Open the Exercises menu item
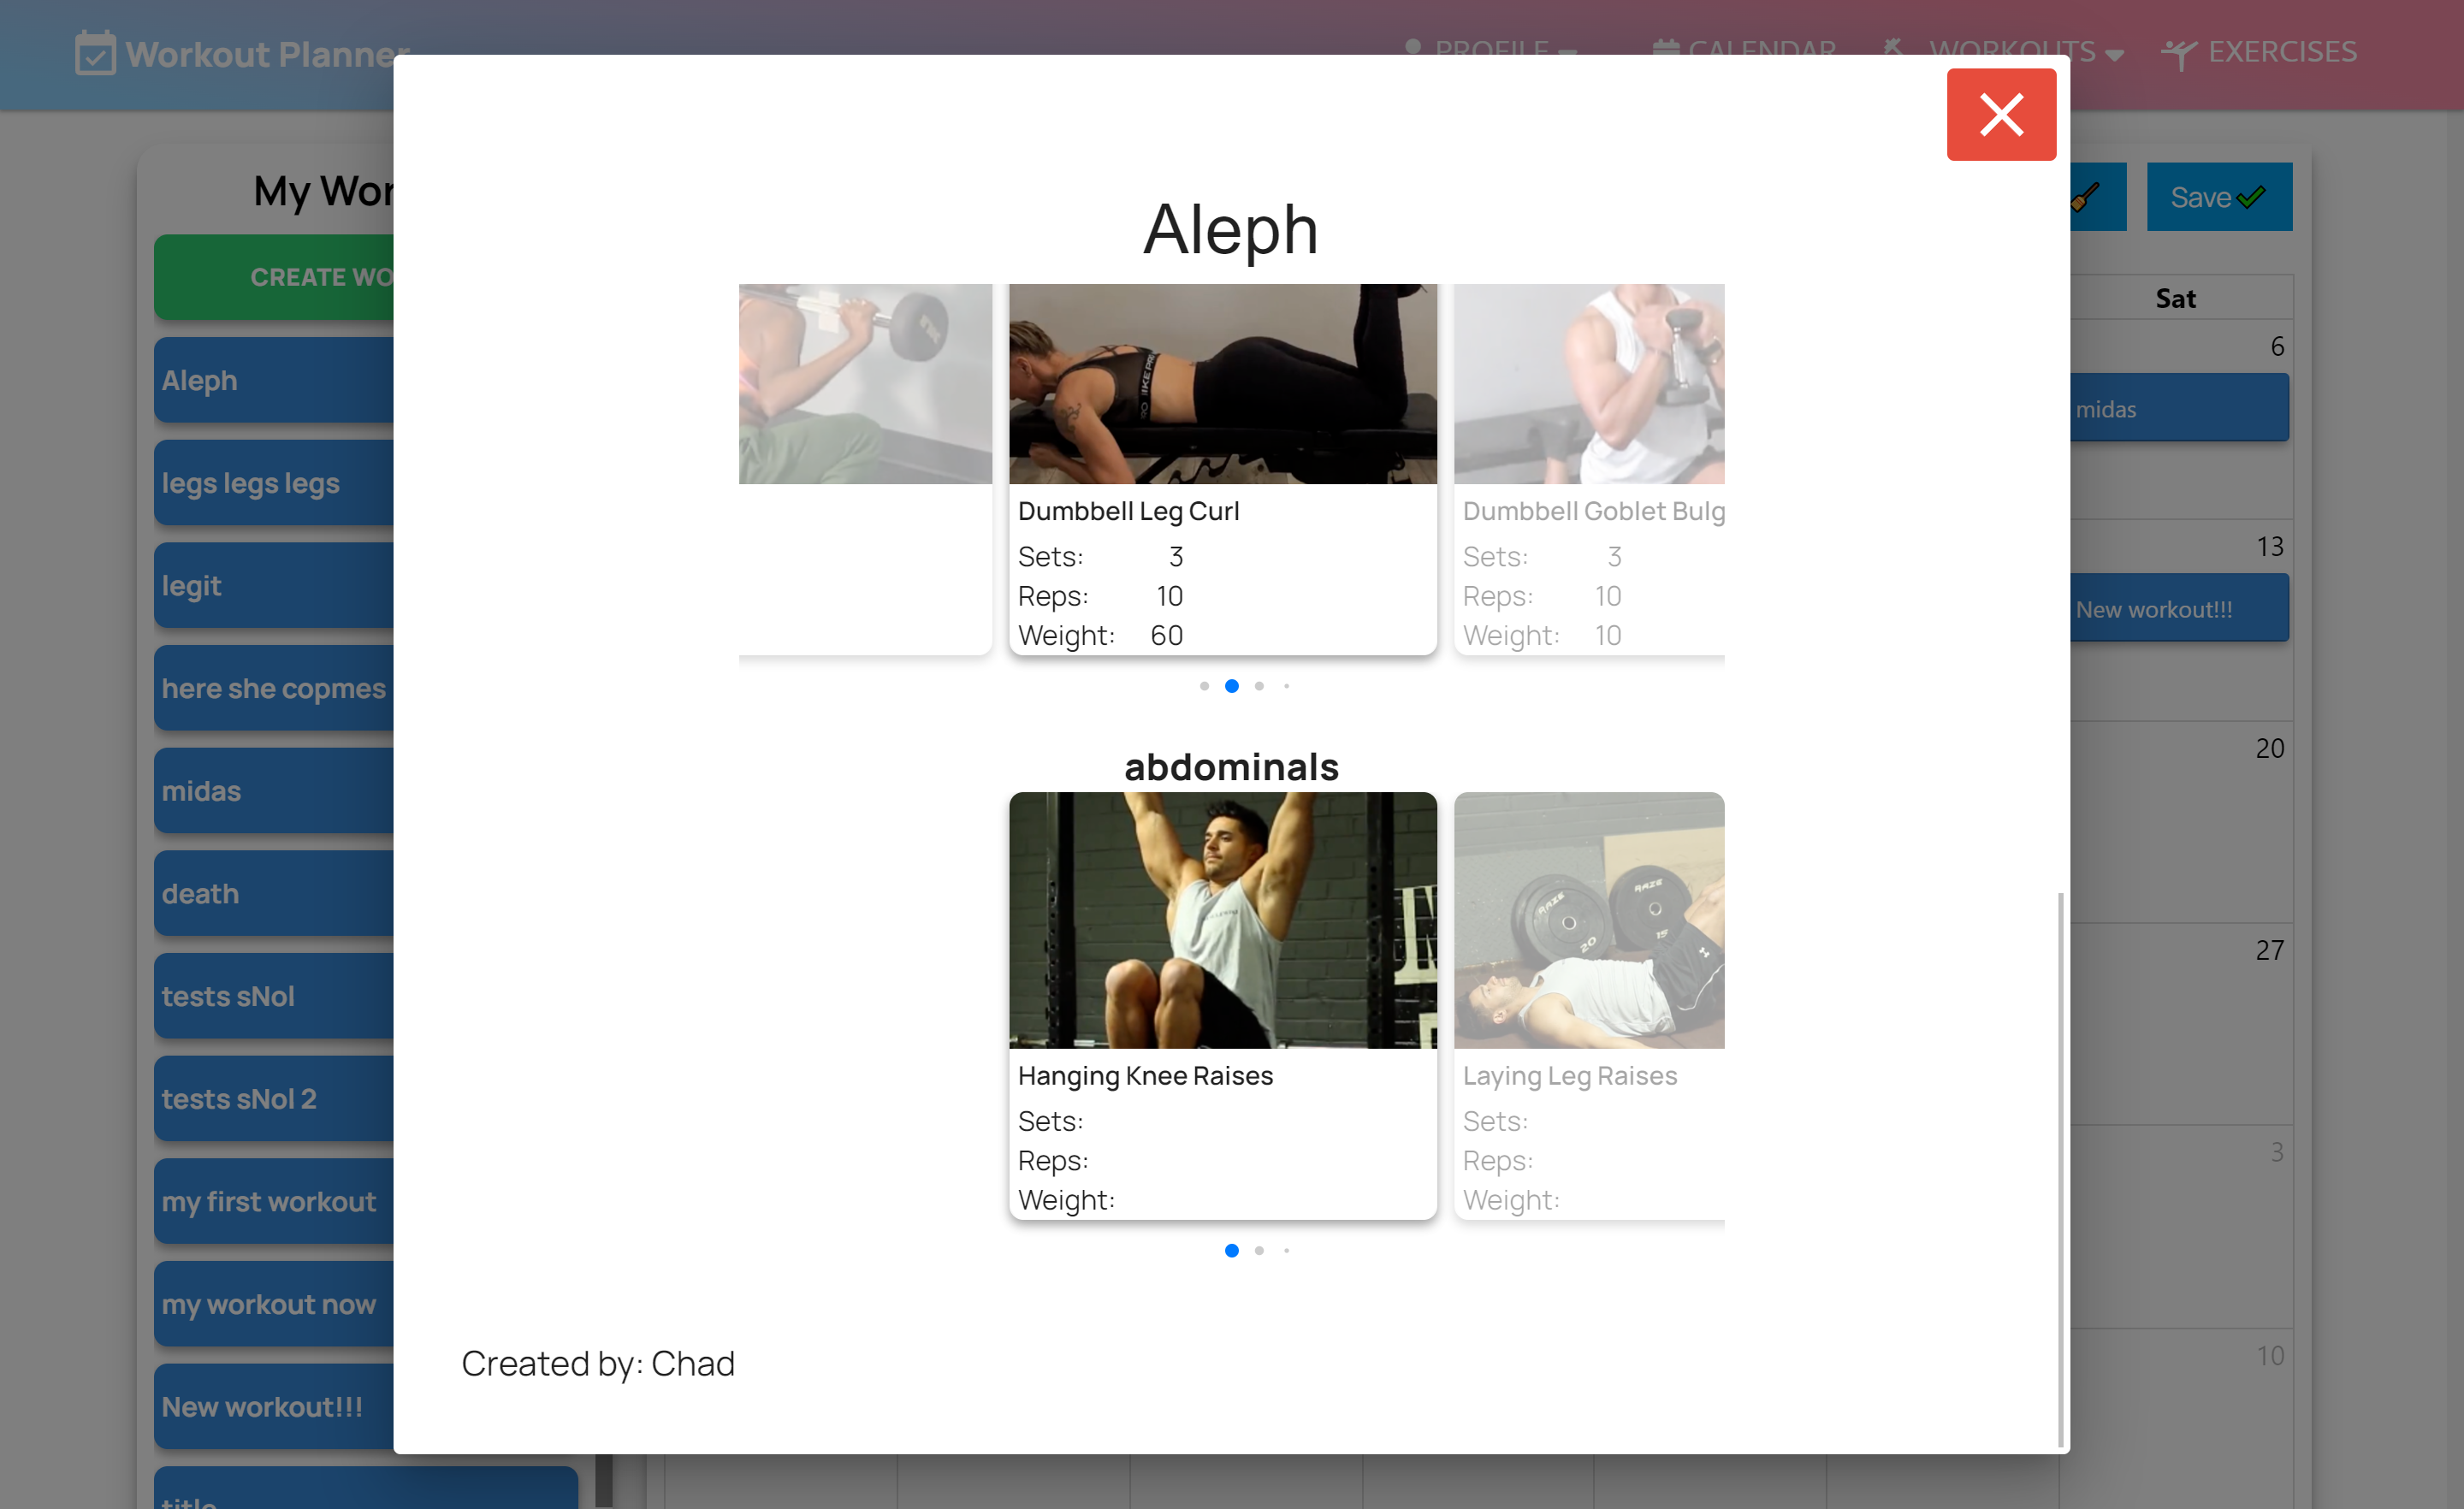The height and width of the screenshot is (1509, 2464). click(x=2281, y=52)
